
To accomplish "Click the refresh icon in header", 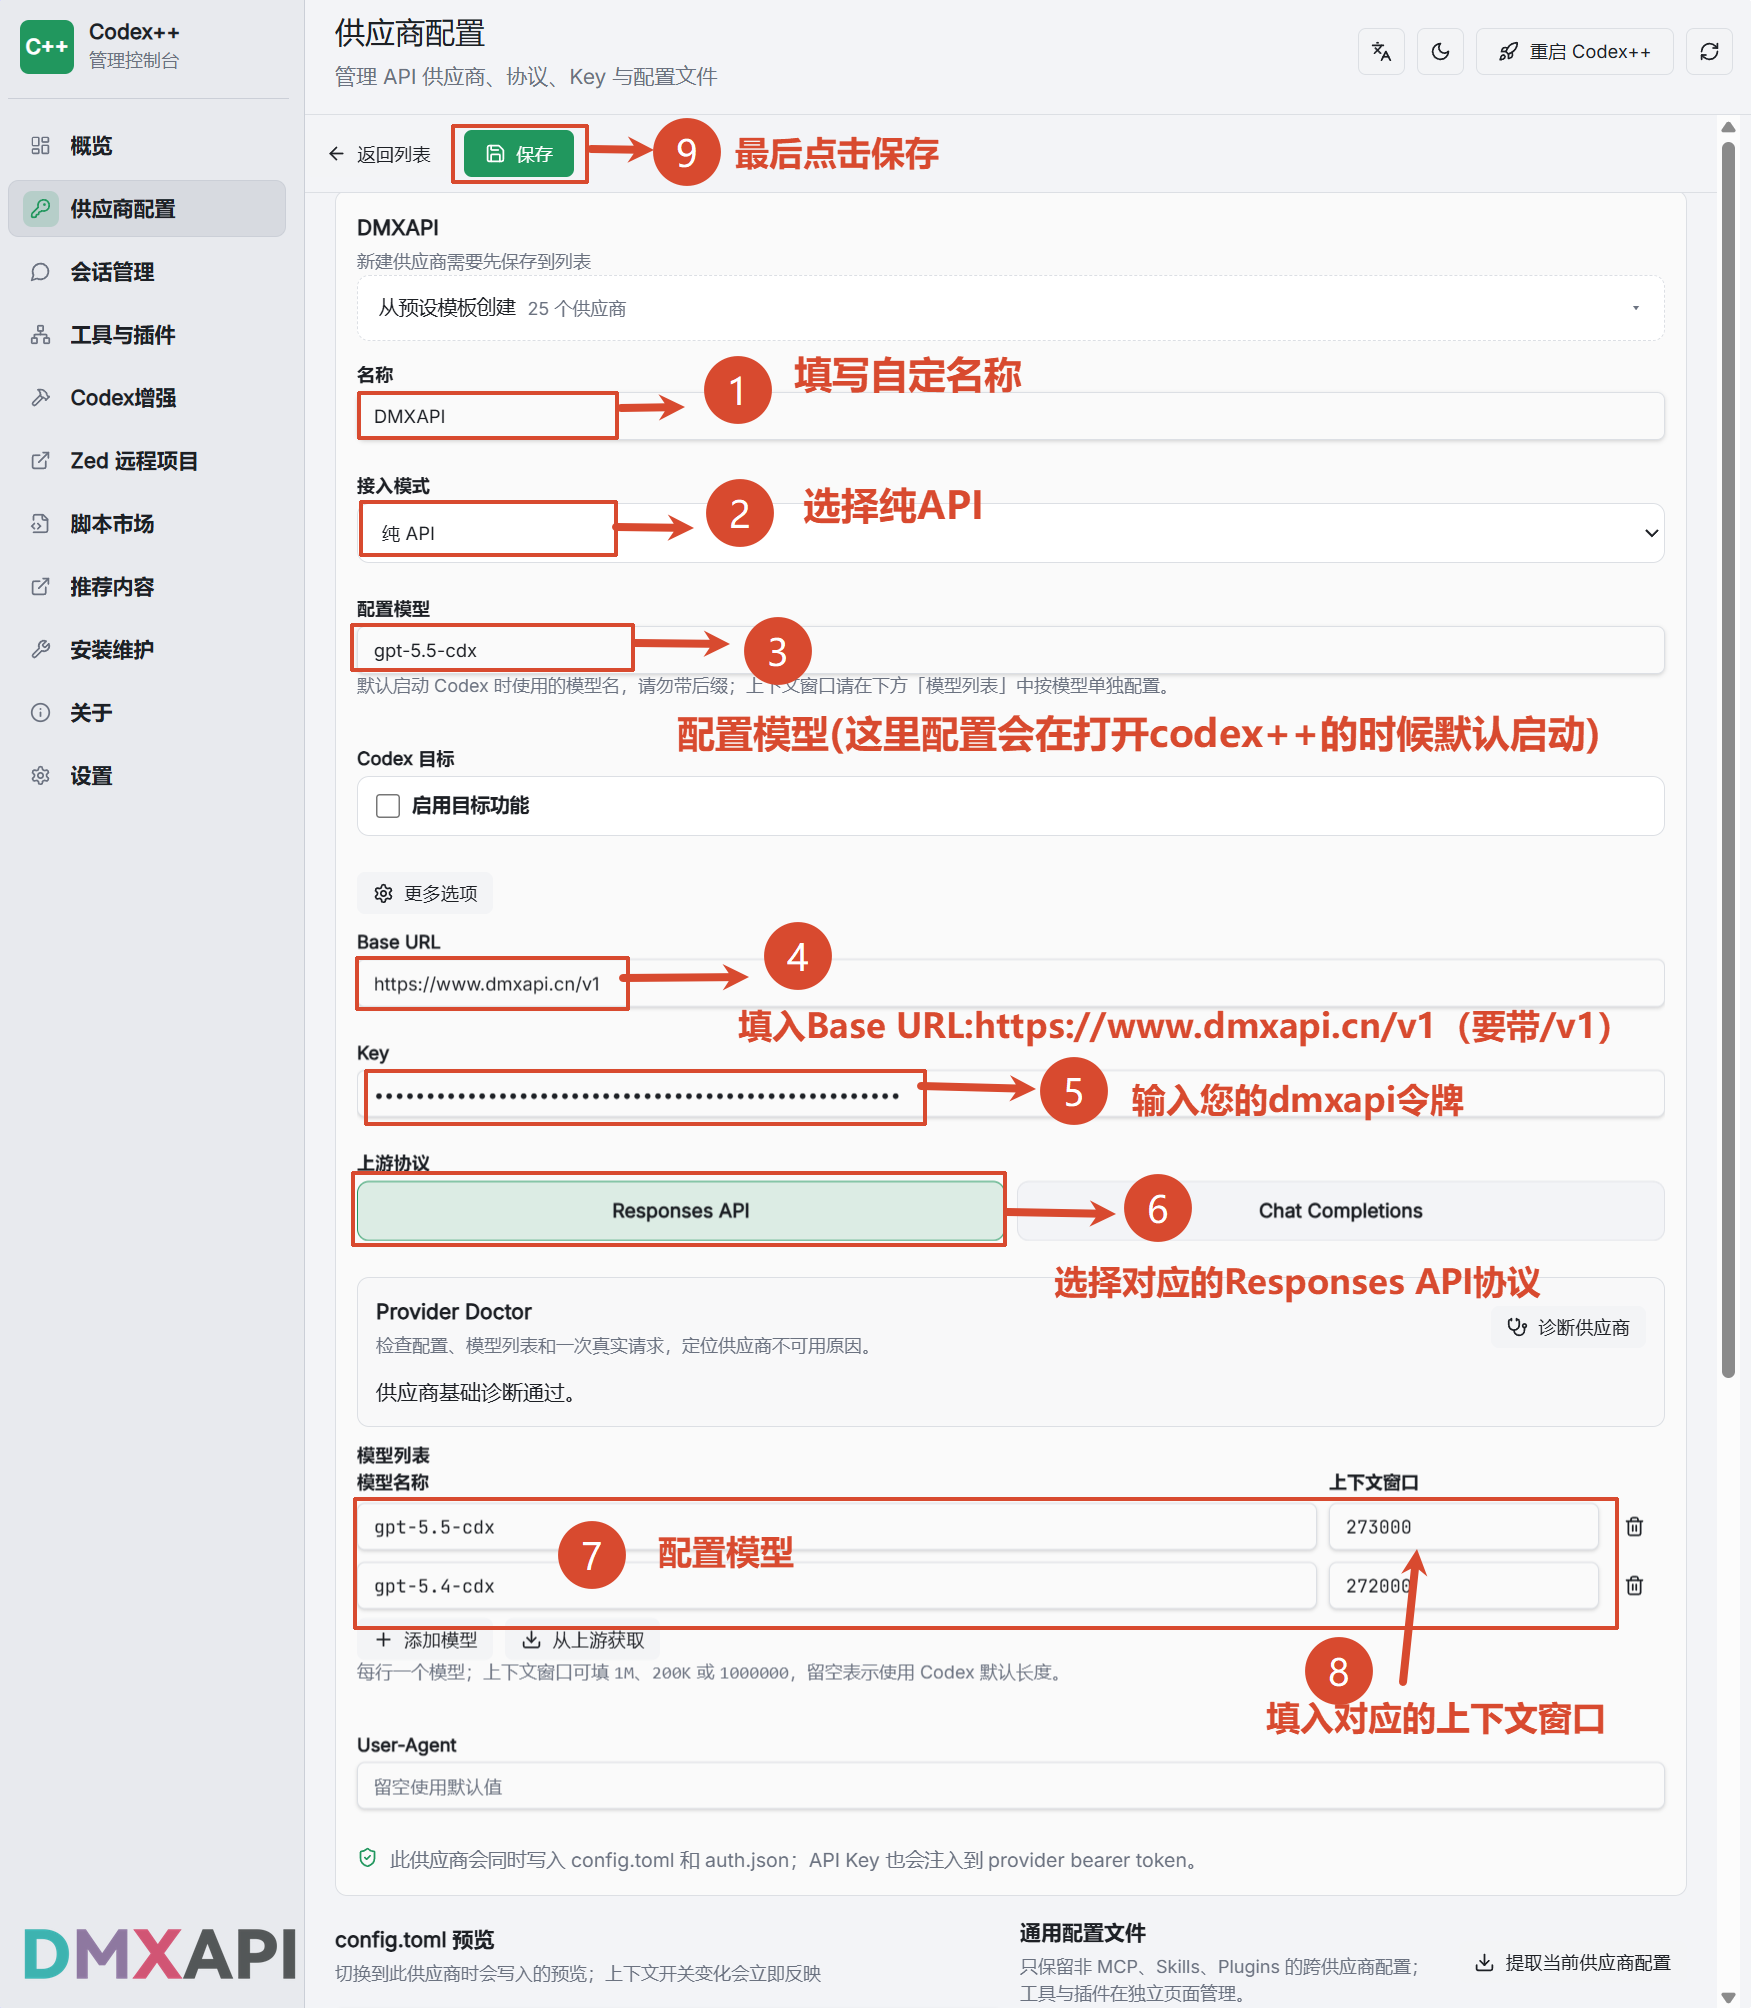I will [x=1709, y=52].
